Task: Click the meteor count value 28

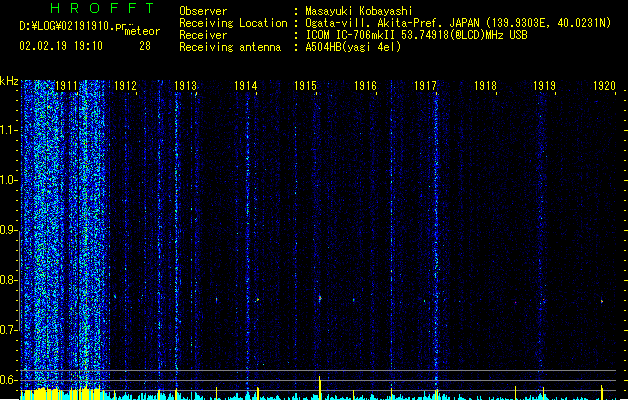Action: [145, 46]
